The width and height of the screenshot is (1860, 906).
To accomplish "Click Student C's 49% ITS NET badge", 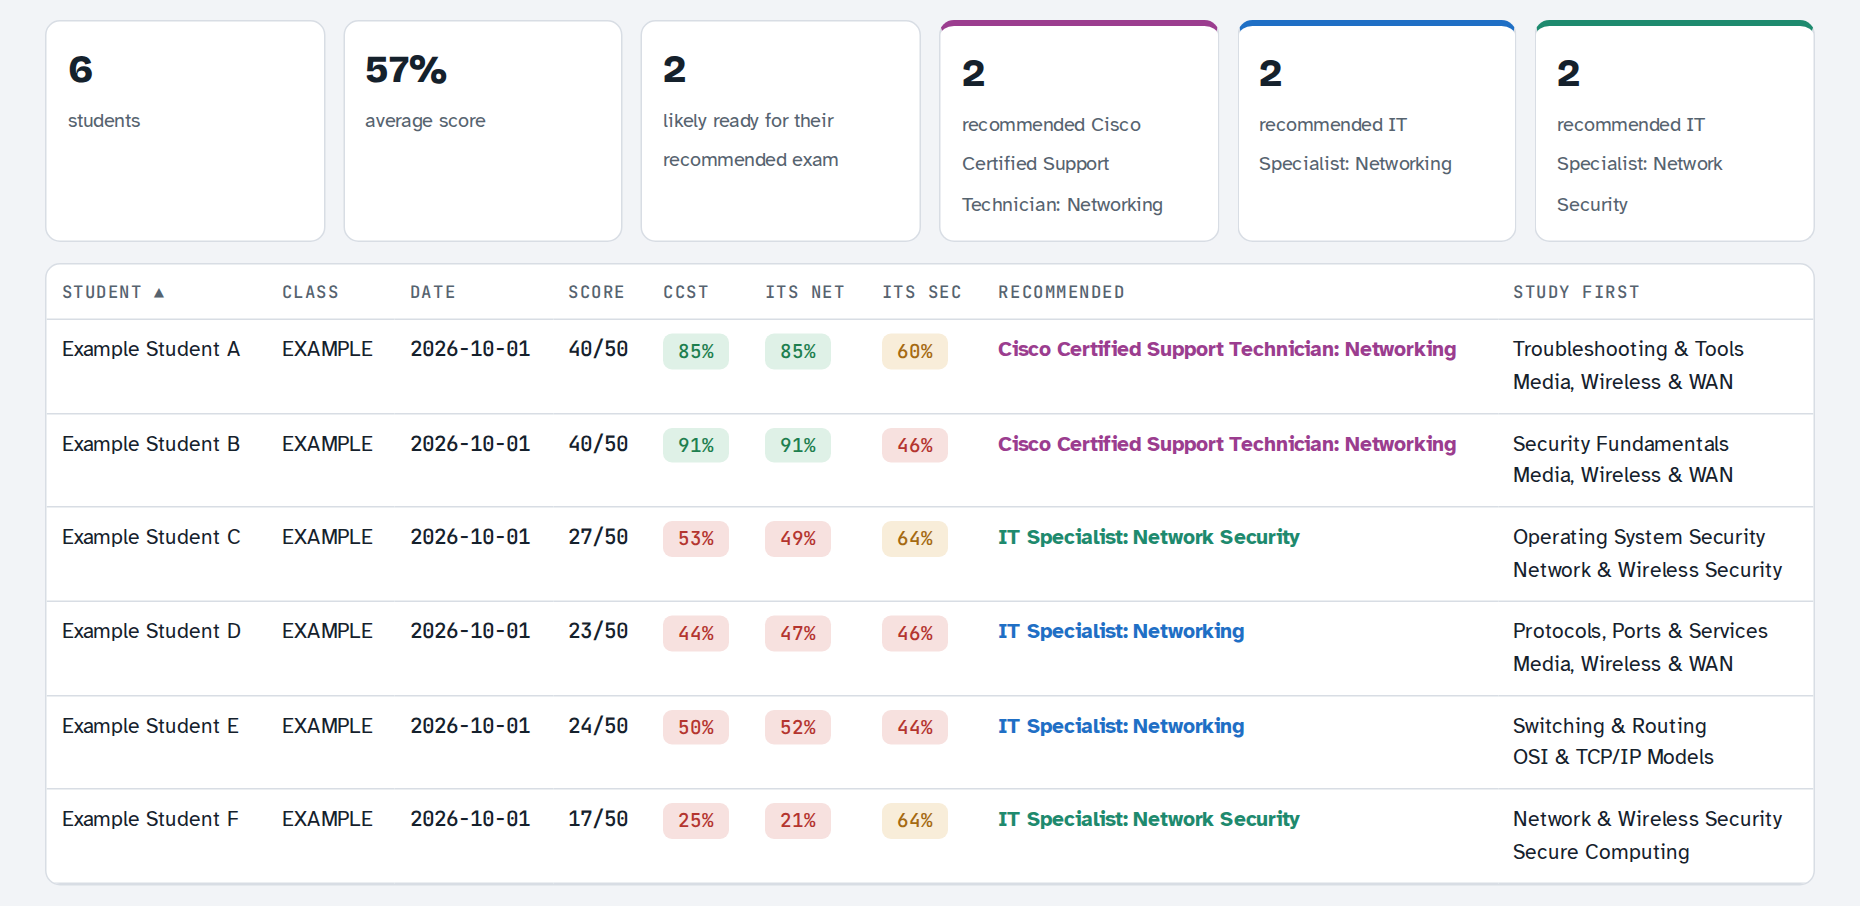I will [798, 539].
